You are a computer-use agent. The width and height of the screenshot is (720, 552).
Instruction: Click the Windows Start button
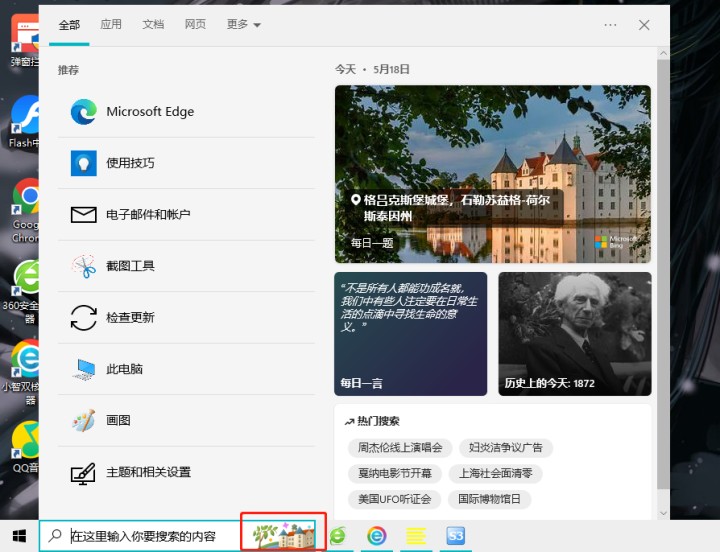pyautogui.click(x=19, y=536)
